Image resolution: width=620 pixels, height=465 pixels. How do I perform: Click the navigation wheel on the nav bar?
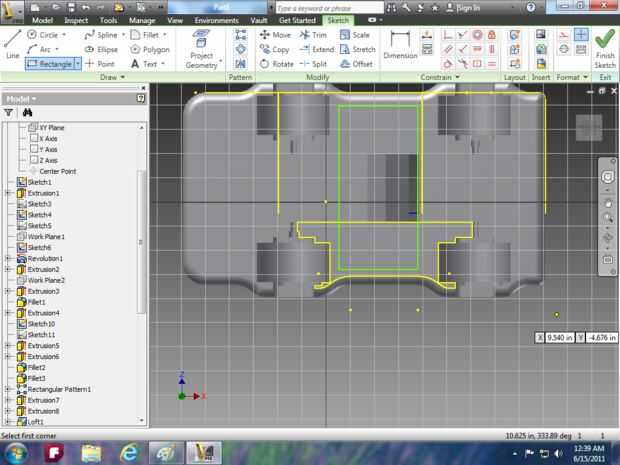(x=608, y=177)
